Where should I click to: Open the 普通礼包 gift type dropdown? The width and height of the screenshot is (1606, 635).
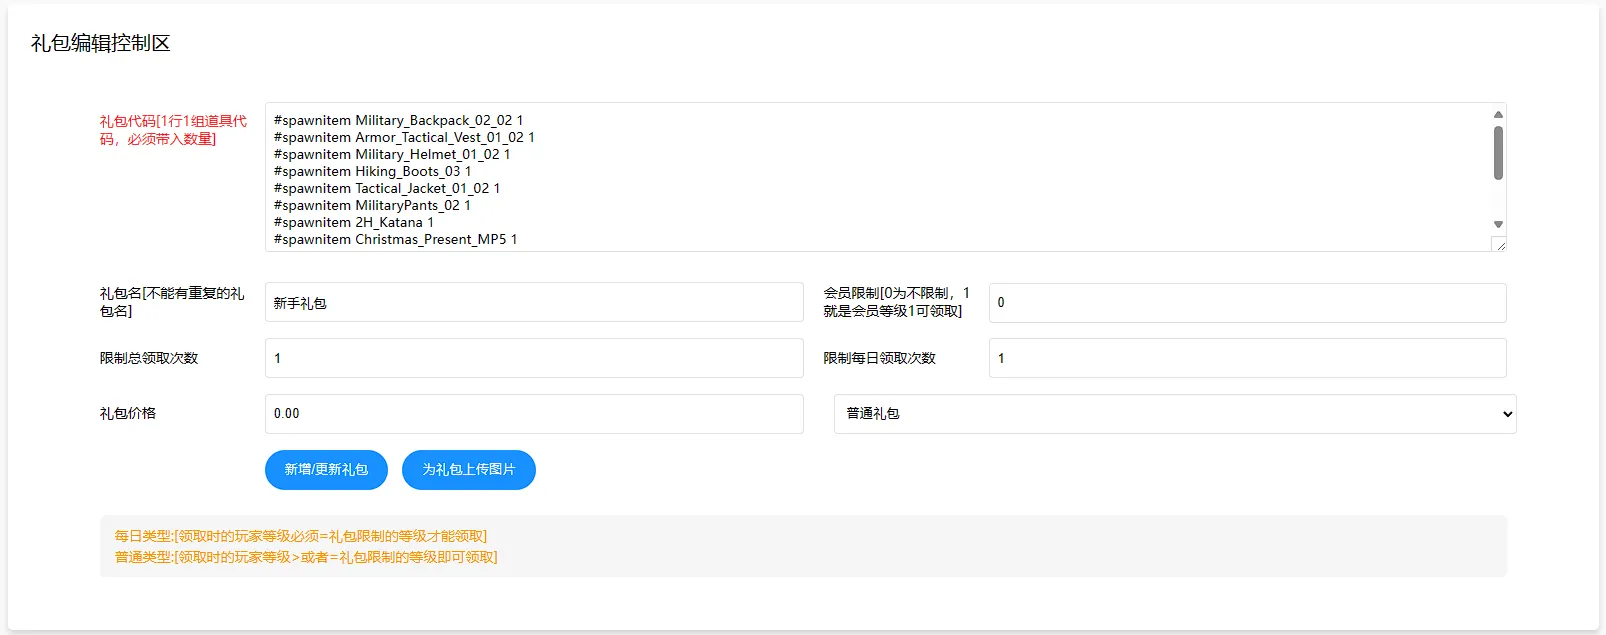[x=1174, y=414]
